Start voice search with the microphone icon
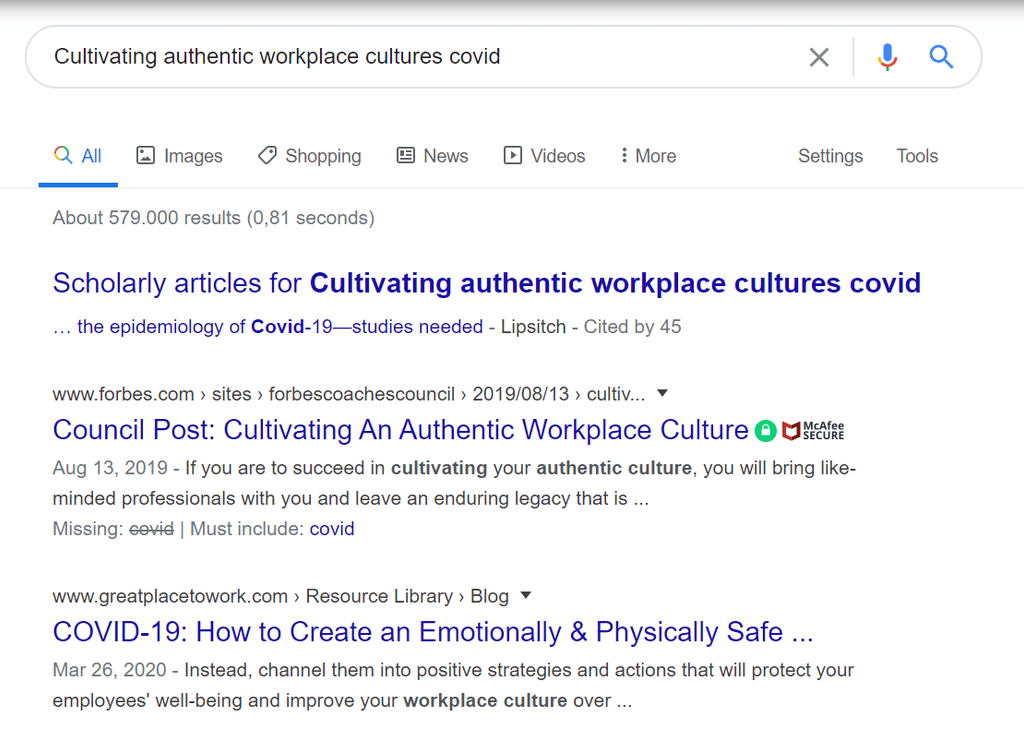 [x=887, y=57]
